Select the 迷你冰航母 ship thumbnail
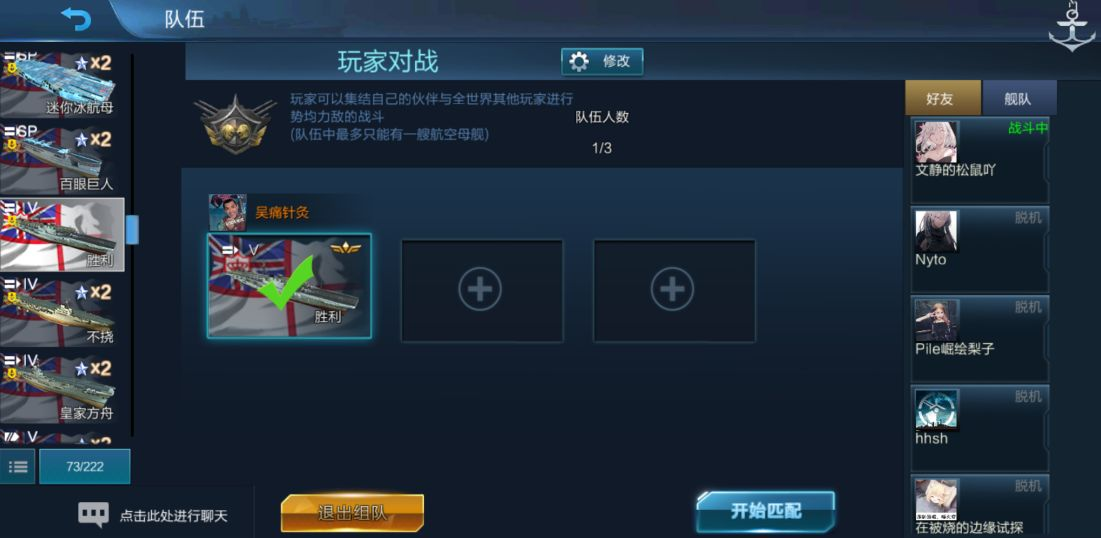The width and height of the screenshot is (1101, 538). [x=62, y=85]
